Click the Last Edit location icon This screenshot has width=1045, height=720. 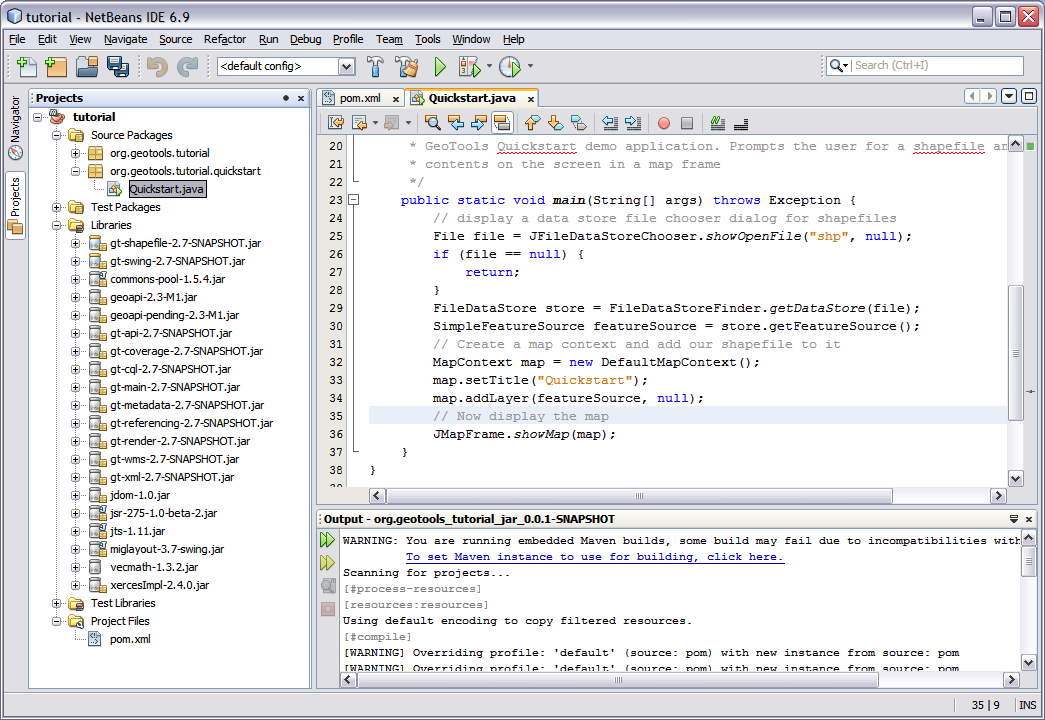pos(336,123)
